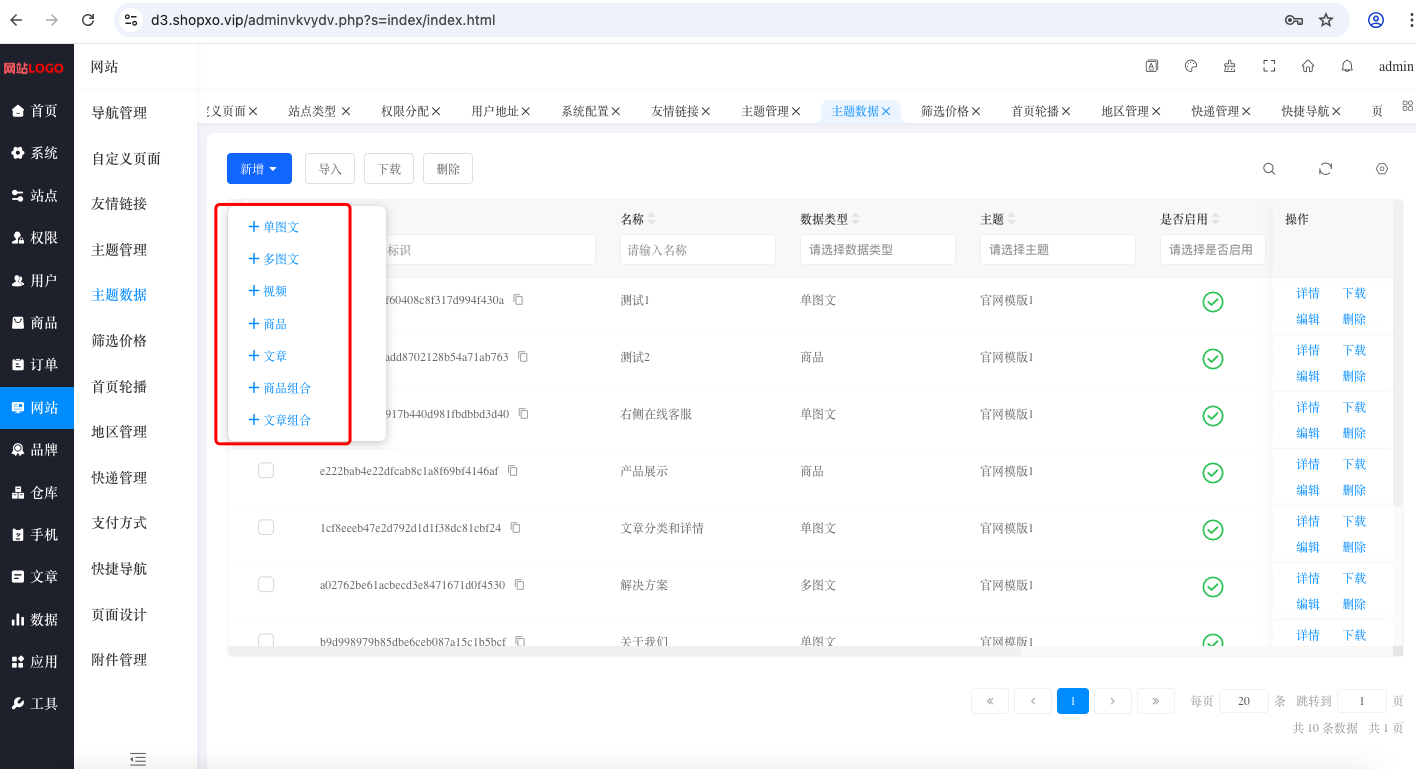1416x769 pixels.
Task: Copy identifier of 测试1 row
Action: 518,300
